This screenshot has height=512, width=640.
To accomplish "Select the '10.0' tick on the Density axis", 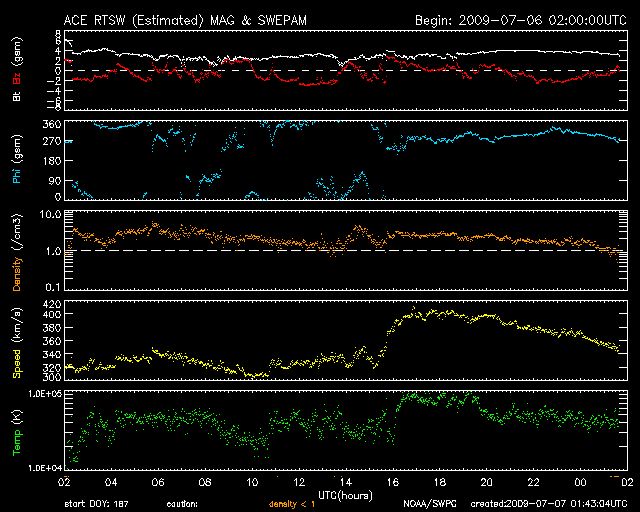I will click(50, 214).
